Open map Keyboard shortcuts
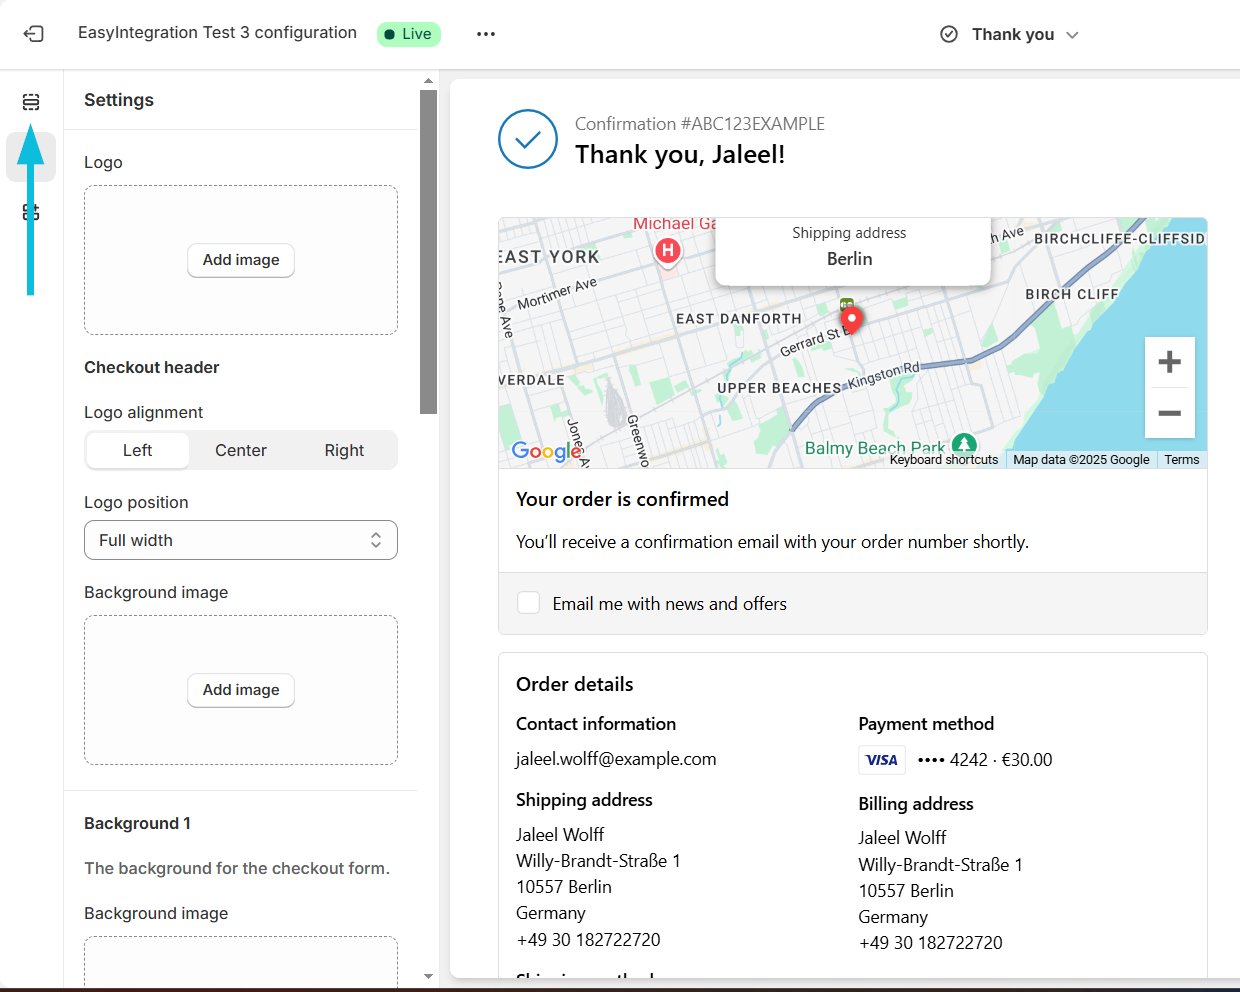Screen dimensions: 1240x992 click(944, 460)
